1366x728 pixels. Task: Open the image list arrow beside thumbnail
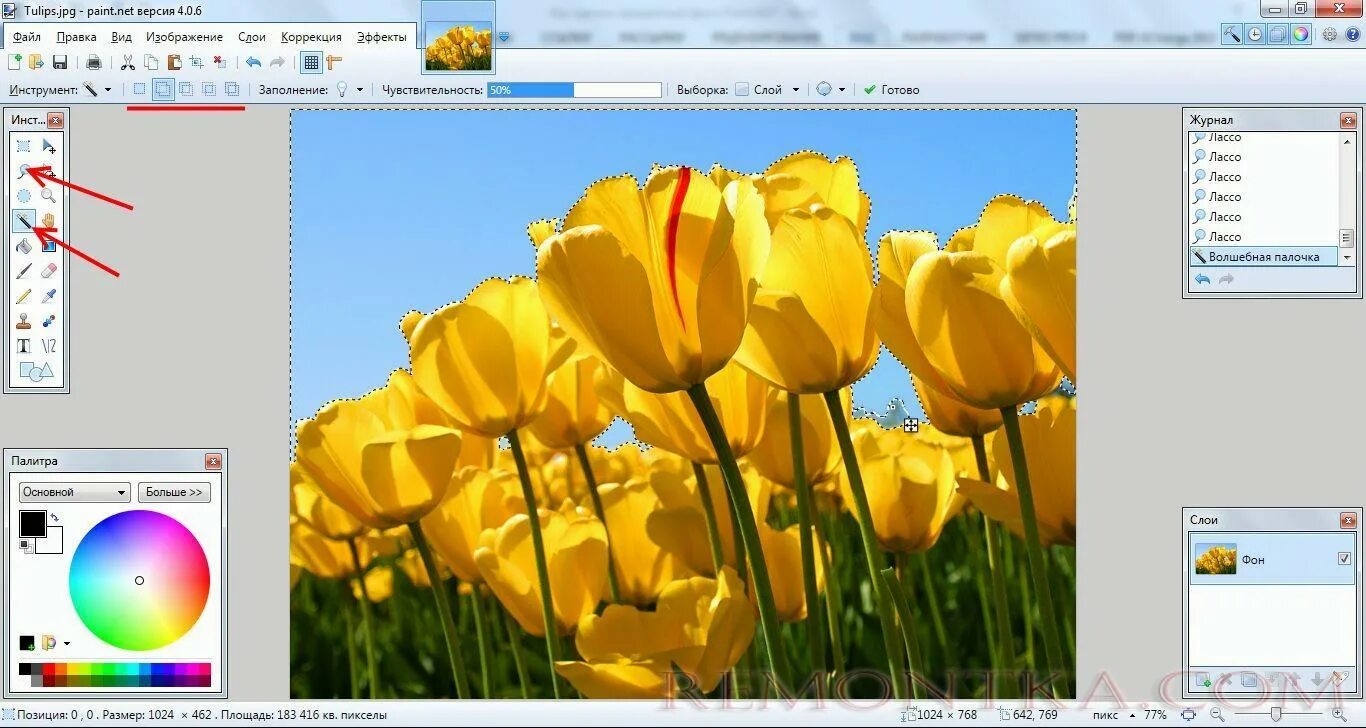504,37
